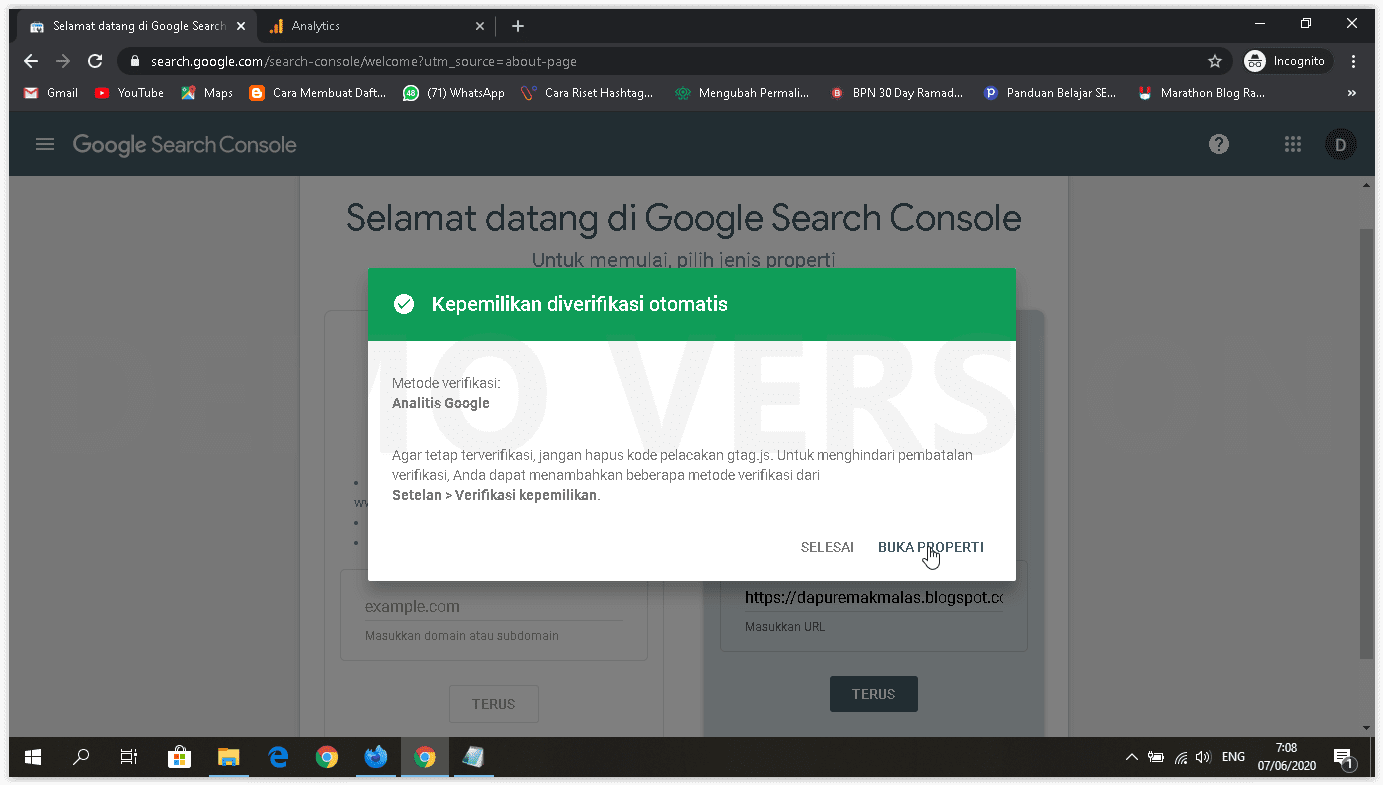Show hidden system tray icons
Image resolution: width=1383 pixels, height=785 pixels.
1131,757
